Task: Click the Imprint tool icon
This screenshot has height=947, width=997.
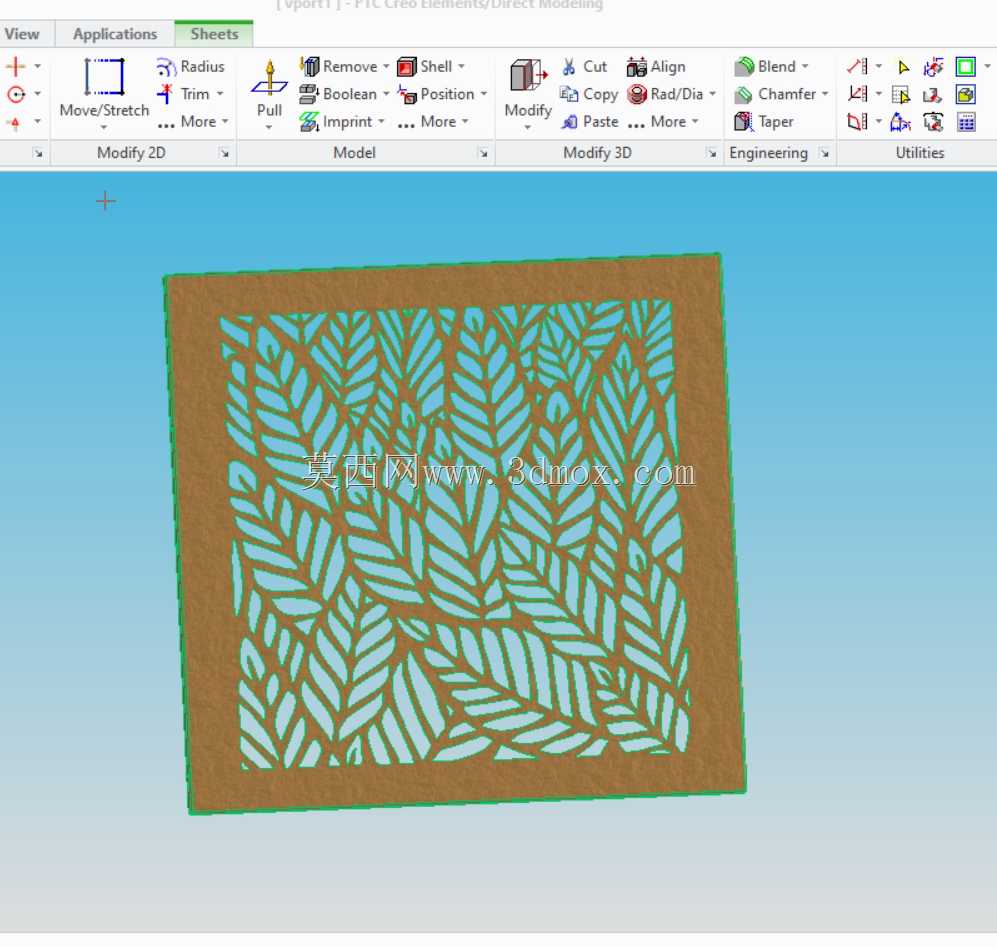Action: click(309, 121)
